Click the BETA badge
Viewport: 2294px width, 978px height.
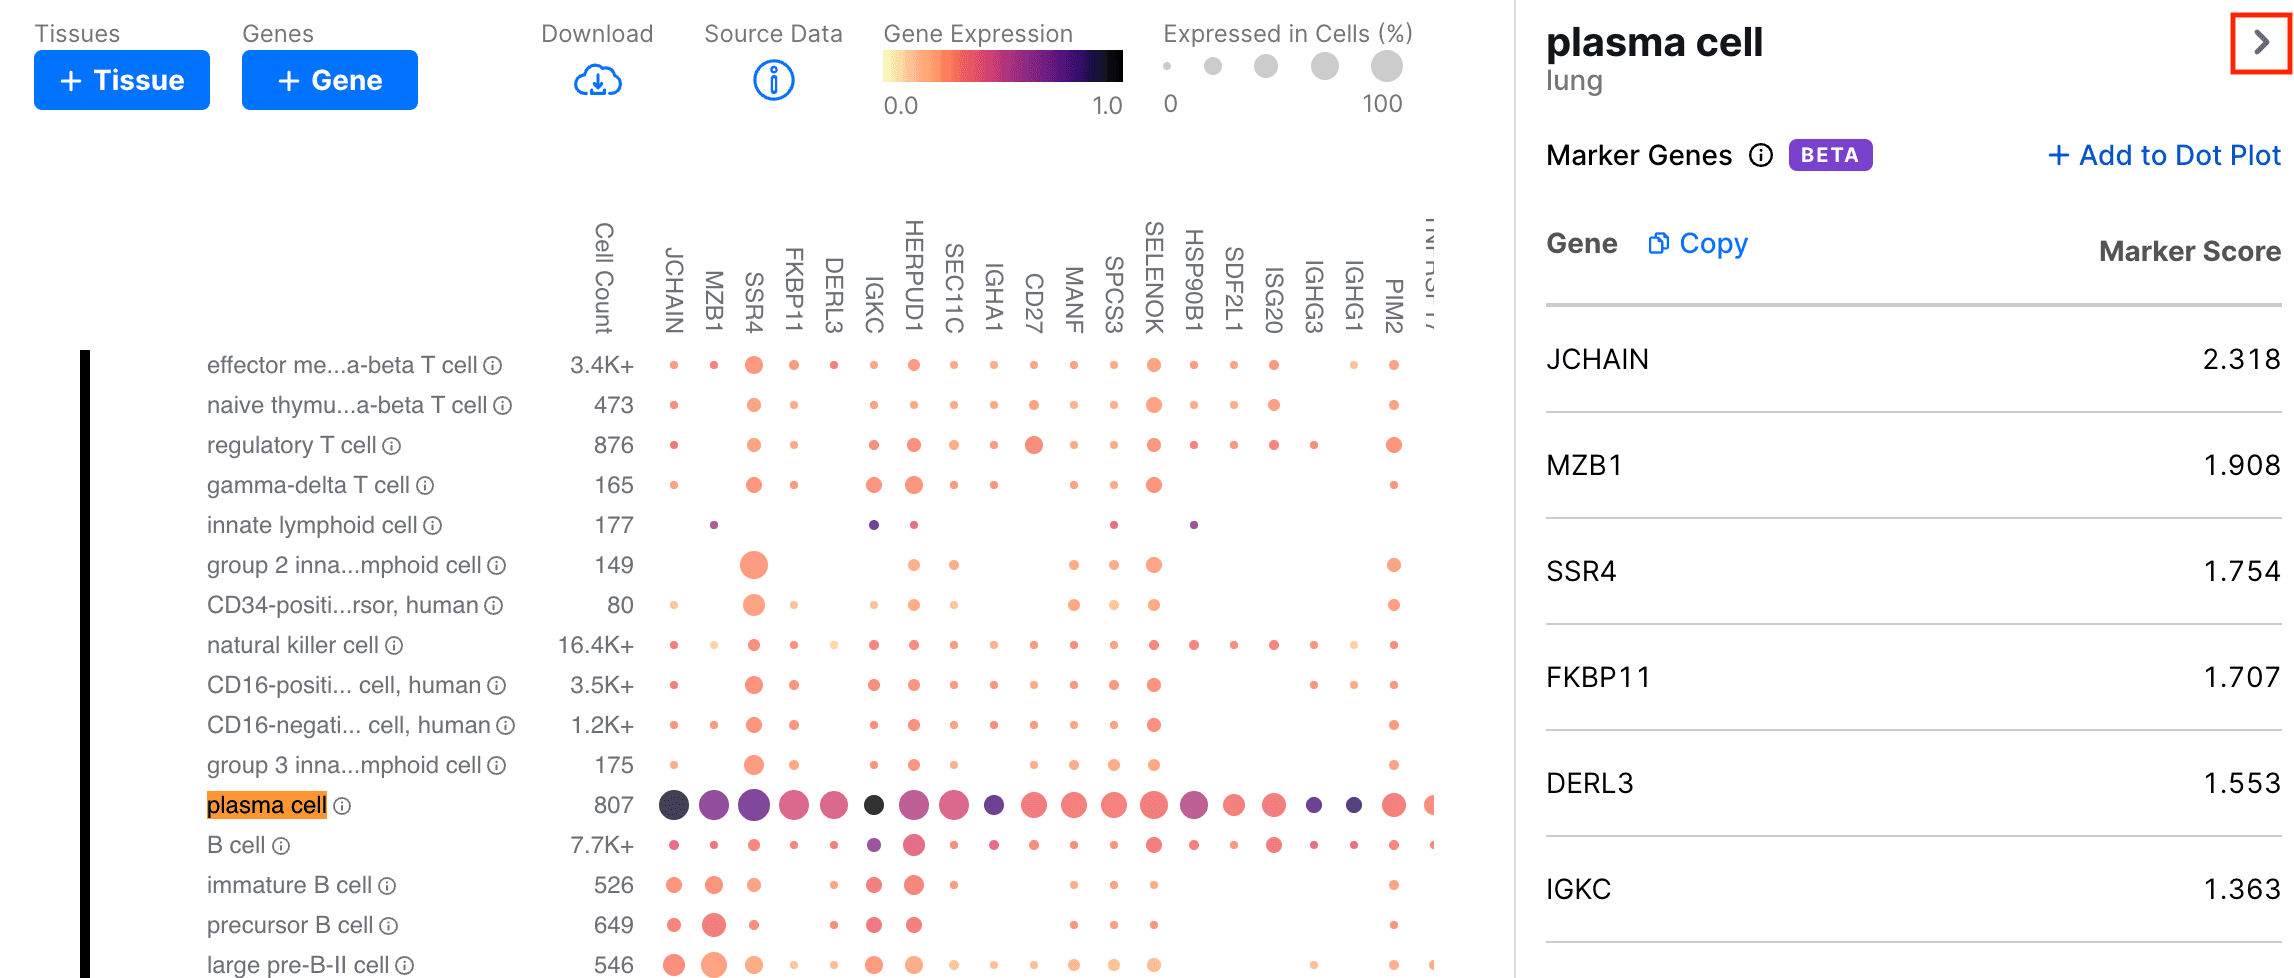point(1829,155)
